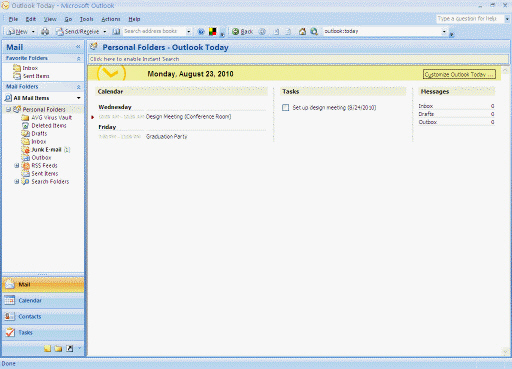Open Sent Items under Favorite Folders
Screen dimensions: 512x369
pos(31,76)
